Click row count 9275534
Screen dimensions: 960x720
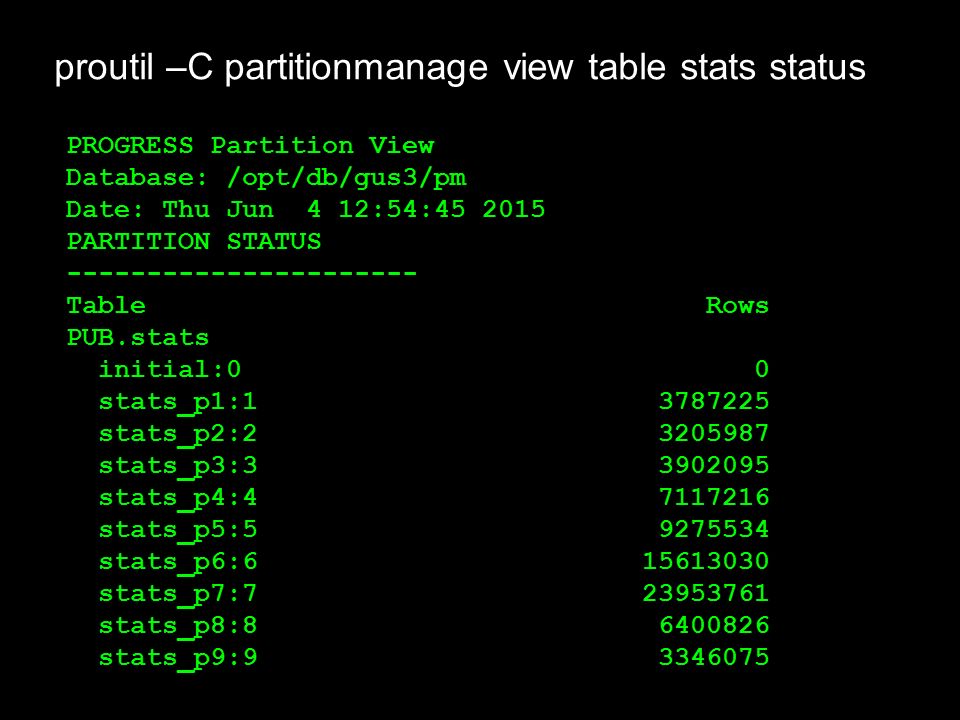714,529
